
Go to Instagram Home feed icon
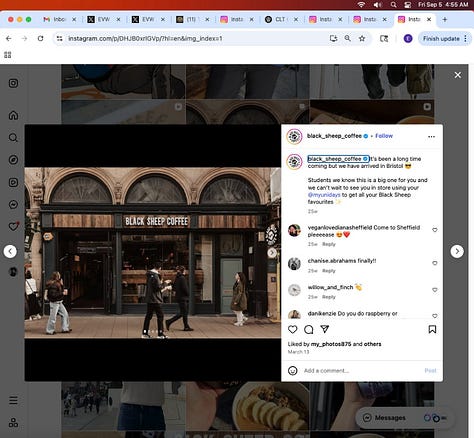point(13,115)
